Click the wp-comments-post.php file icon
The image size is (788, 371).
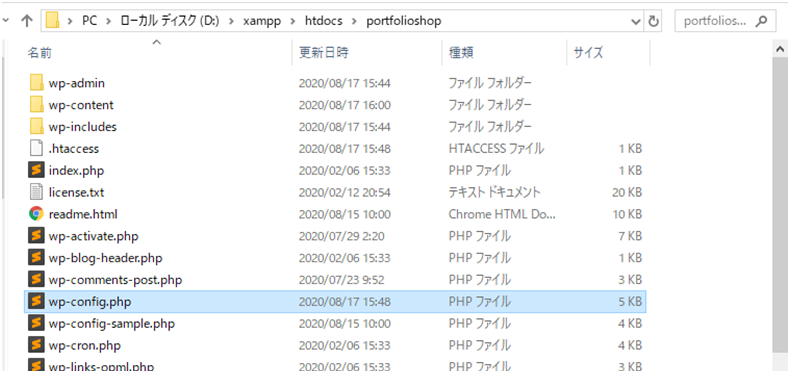click(x=37, y=280)
